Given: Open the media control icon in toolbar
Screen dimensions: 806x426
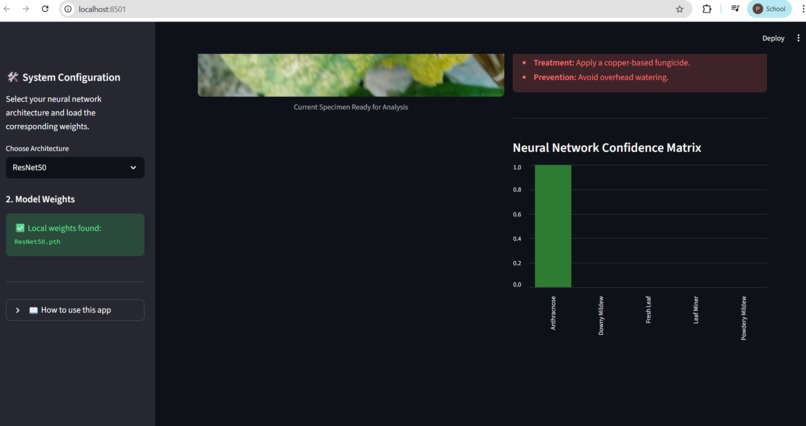Looking at the screenshot, I should tap(735, 9).
